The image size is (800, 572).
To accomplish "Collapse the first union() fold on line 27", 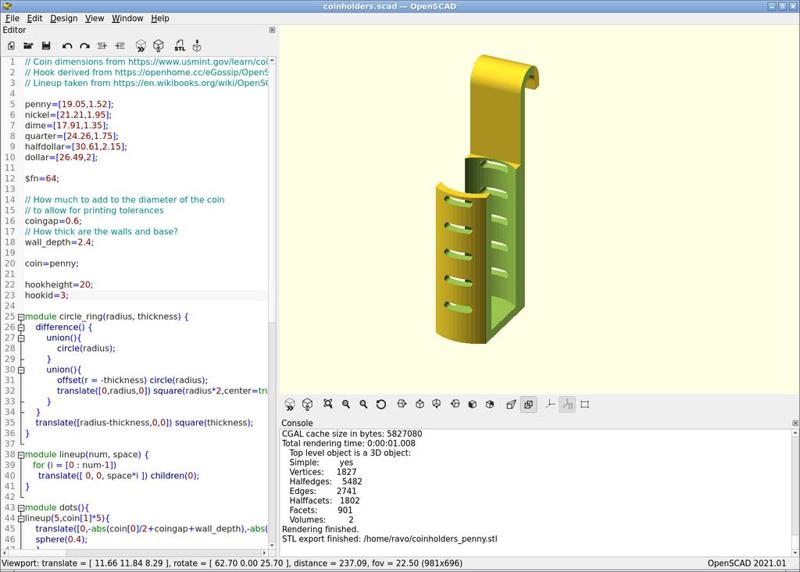I will pos(21,338).
